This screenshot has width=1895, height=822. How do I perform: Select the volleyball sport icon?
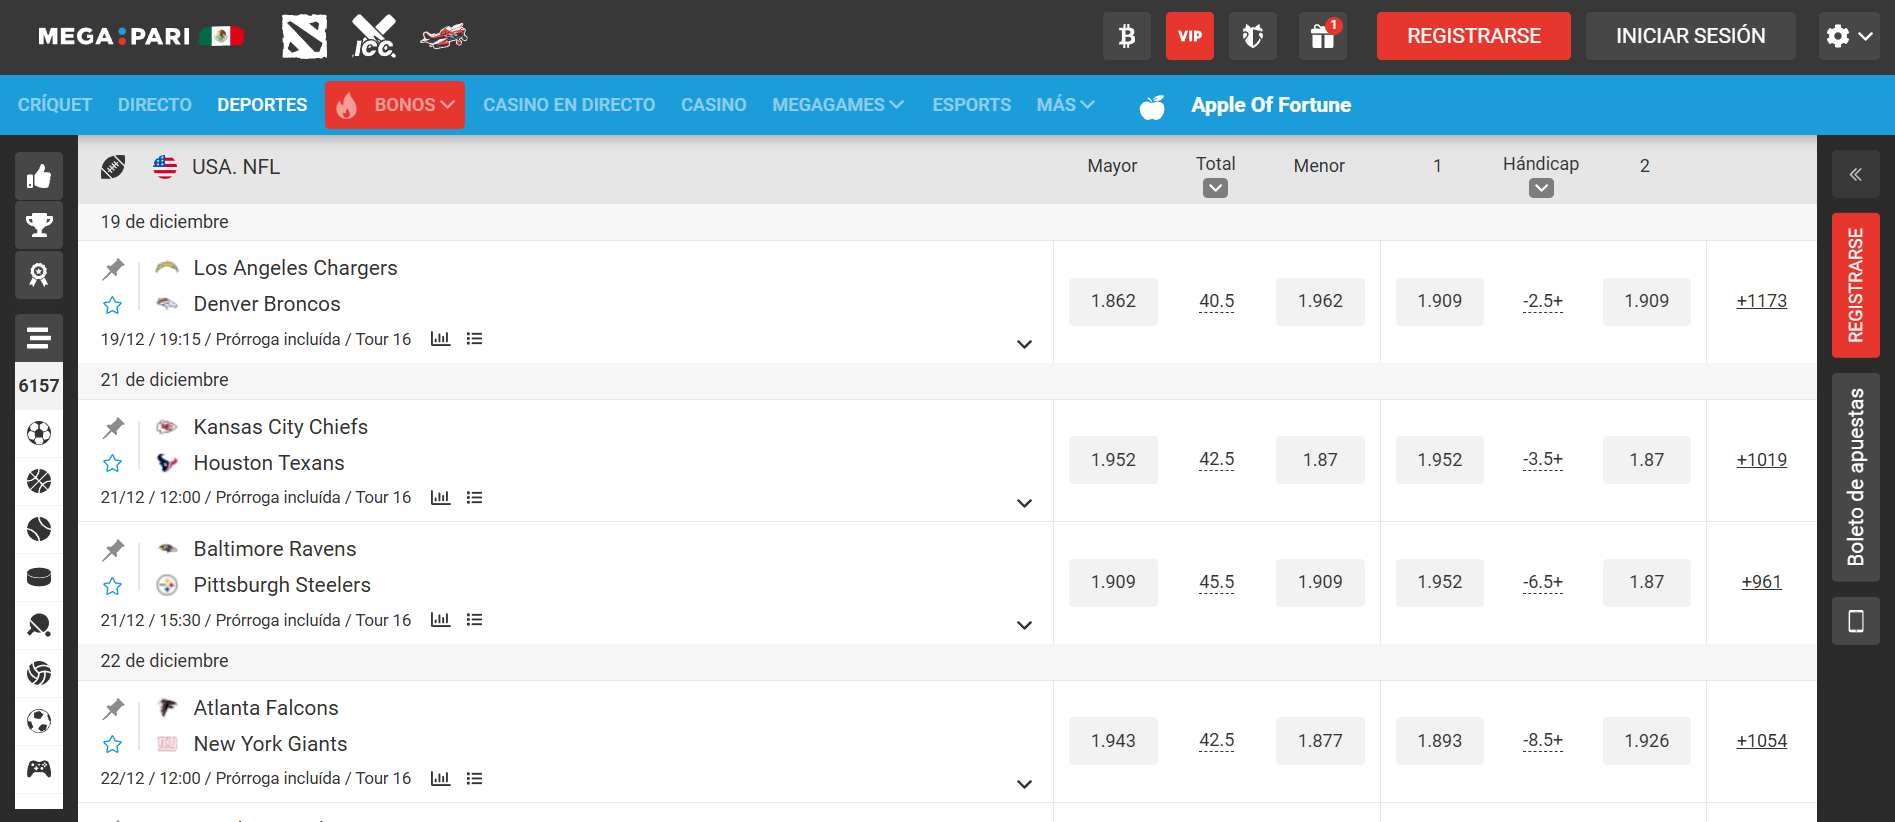[39, 673]
